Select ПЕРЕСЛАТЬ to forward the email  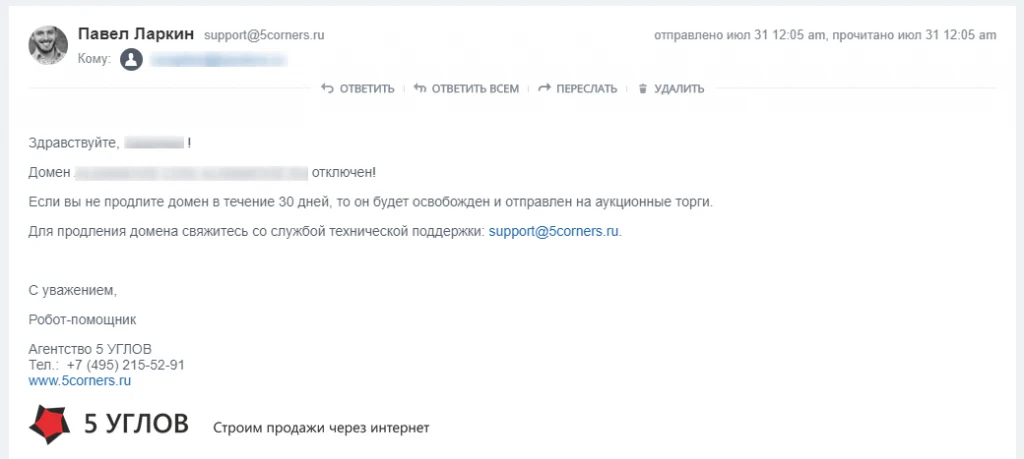pyautogui.click(x=586, y=89)
